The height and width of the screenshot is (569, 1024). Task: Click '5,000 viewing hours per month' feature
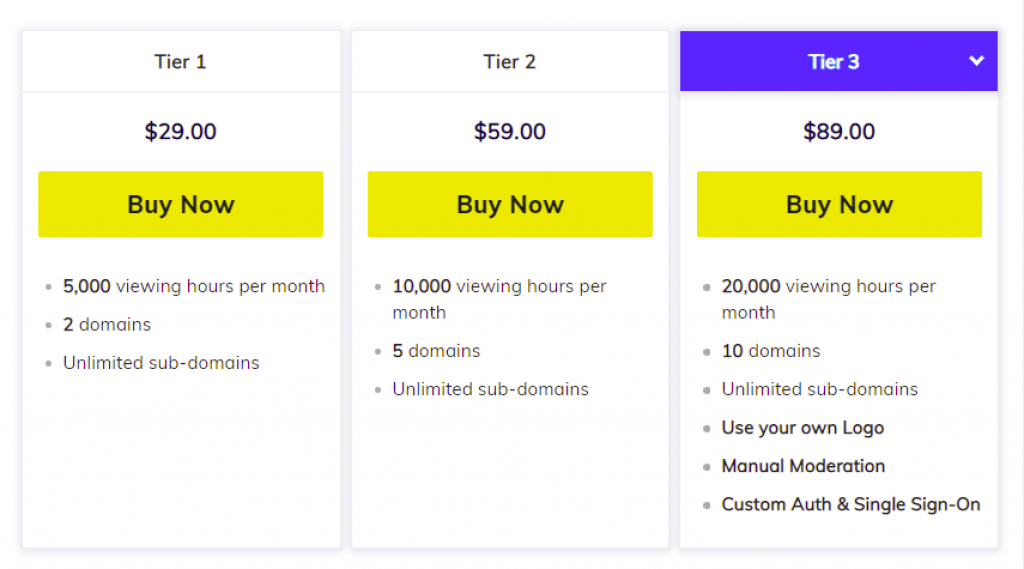tap(194, 286)
